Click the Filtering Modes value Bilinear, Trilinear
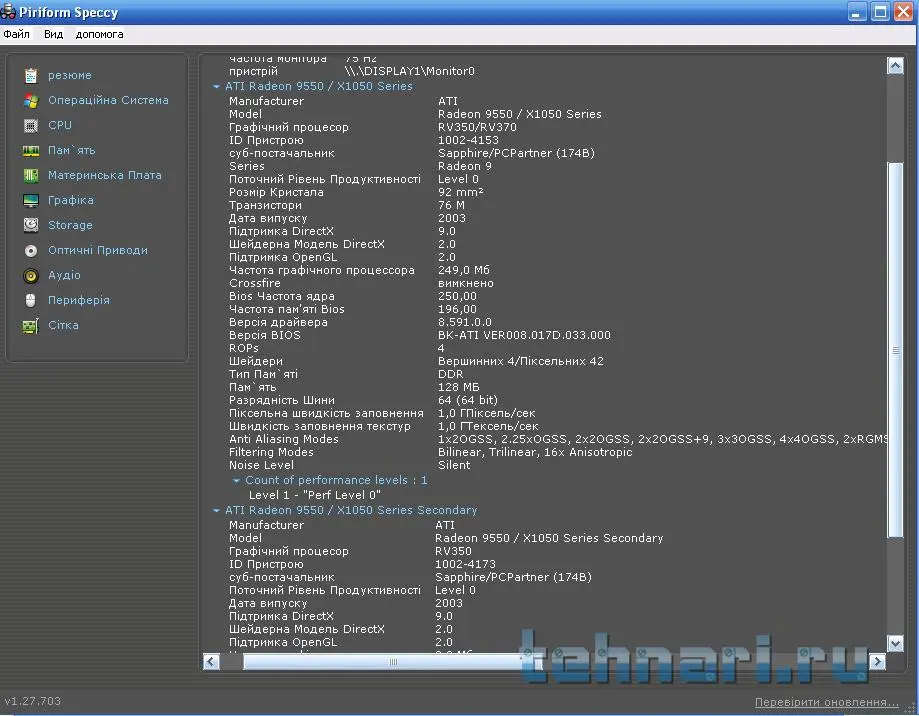The height and width of the screenshot is (716, 919). [x=535, y=452]
